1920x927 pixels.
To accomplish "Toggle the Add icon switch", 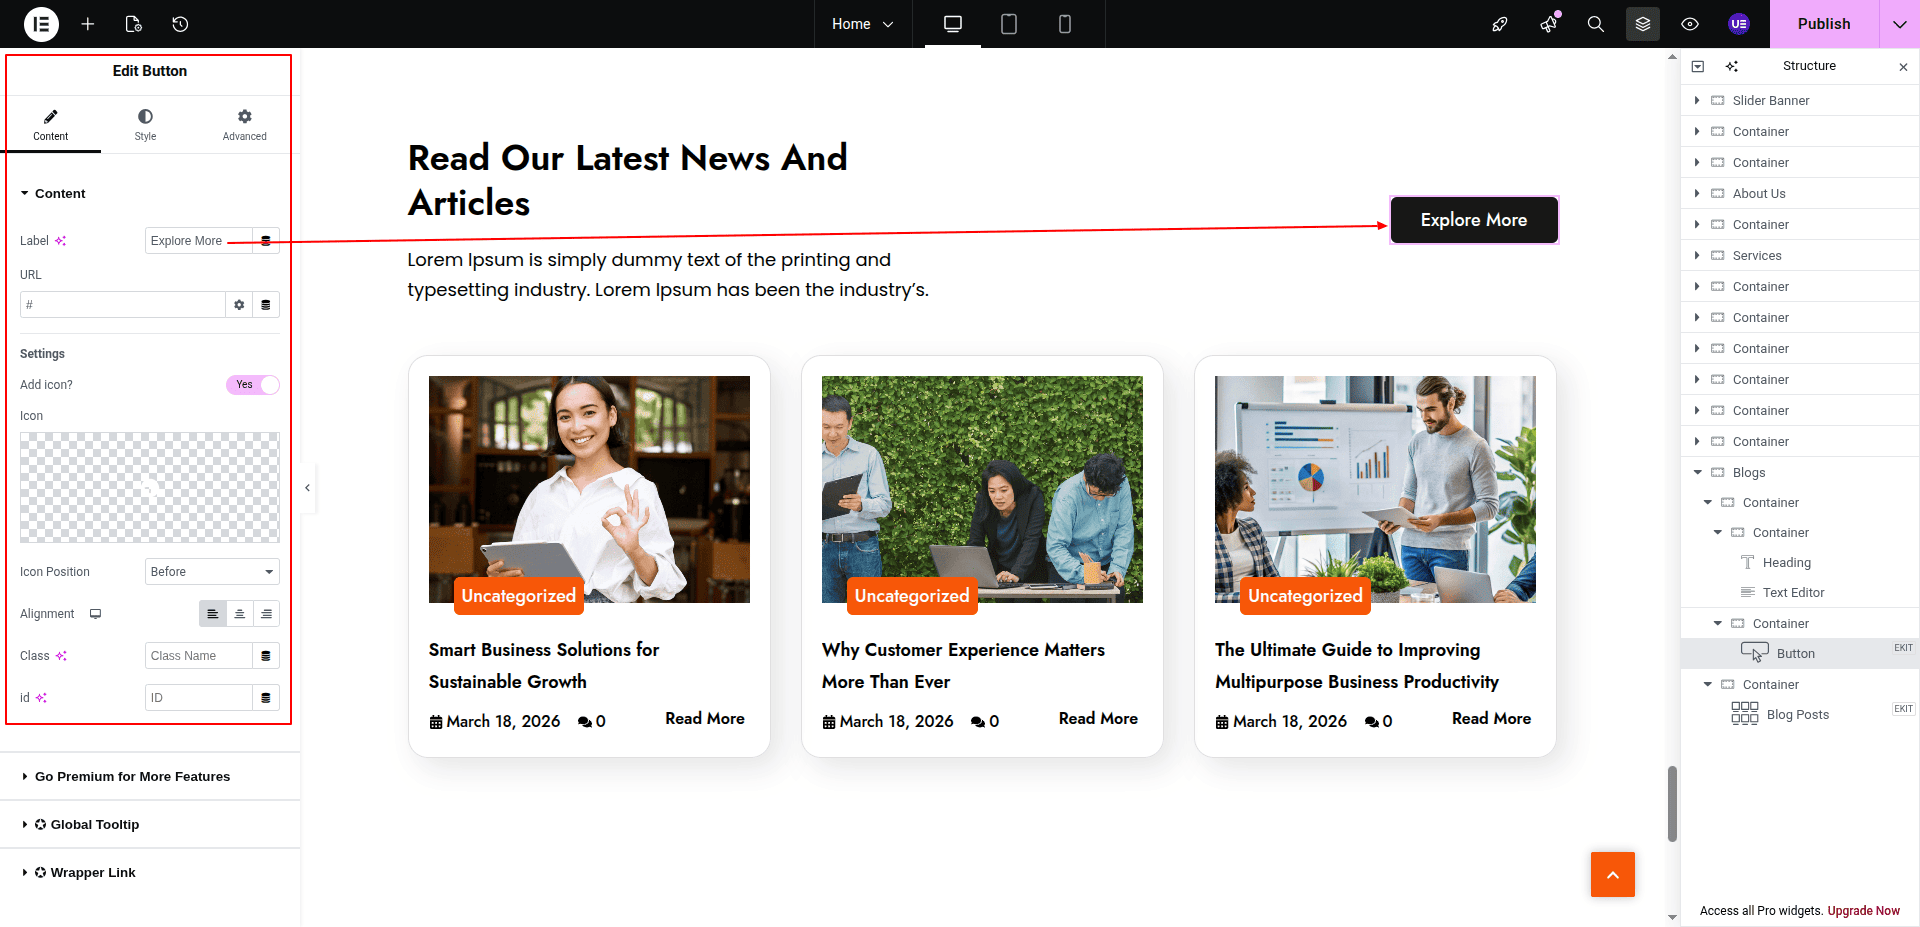I will click(253, 385).
